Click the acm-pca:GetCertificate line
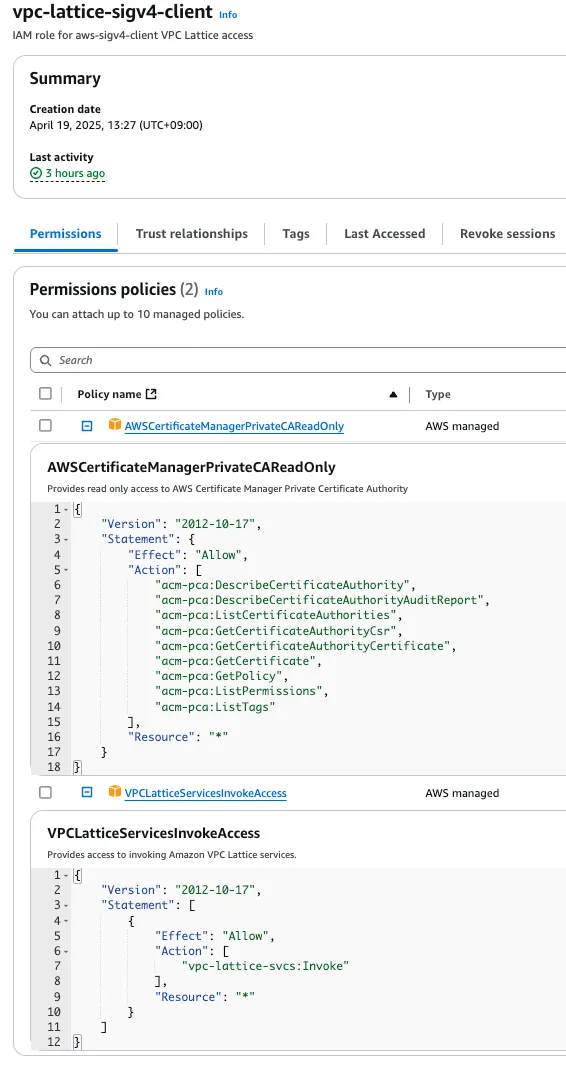The width and height of the screenshot is (566, 1067). pos(239,661)
